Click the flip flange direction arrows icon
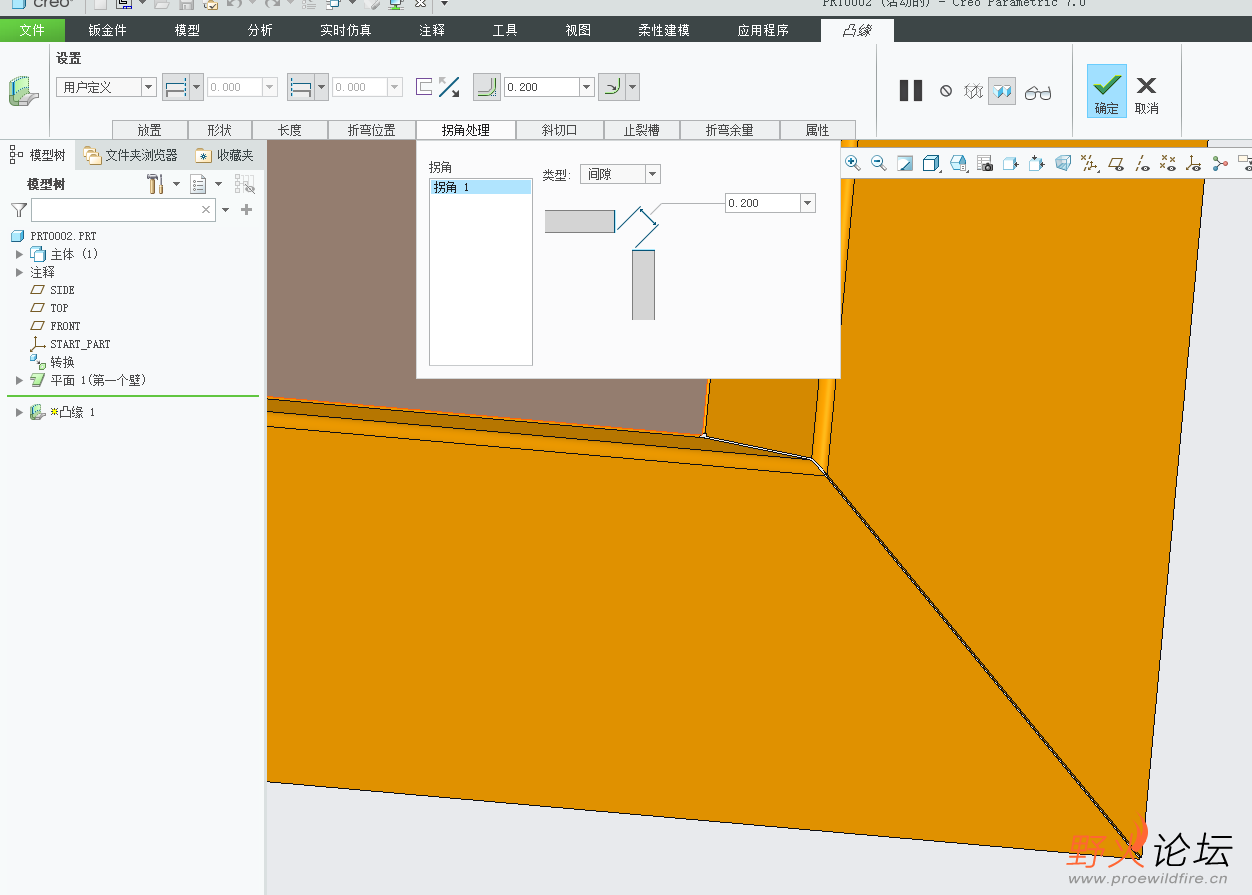The width and height of the screenshot is (1252, 895). click(449, 87)
